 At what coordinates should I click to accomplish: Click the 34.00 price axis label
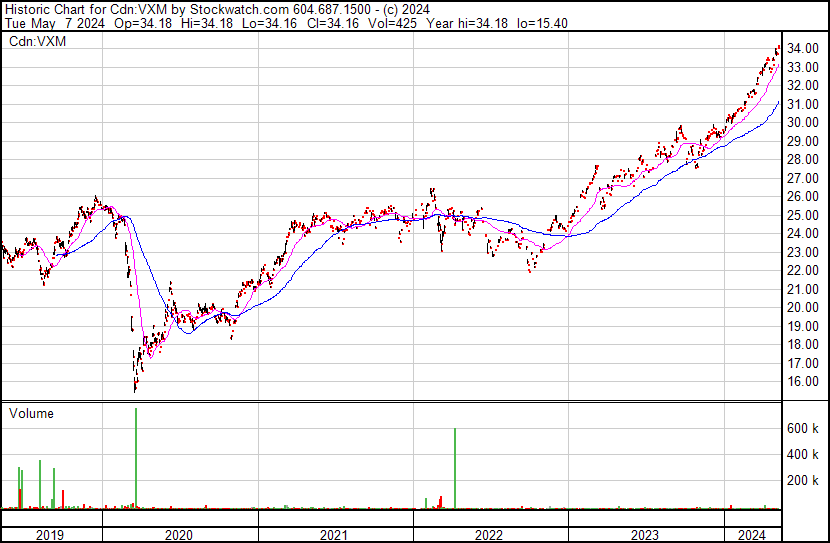click(x=802, y=49)
